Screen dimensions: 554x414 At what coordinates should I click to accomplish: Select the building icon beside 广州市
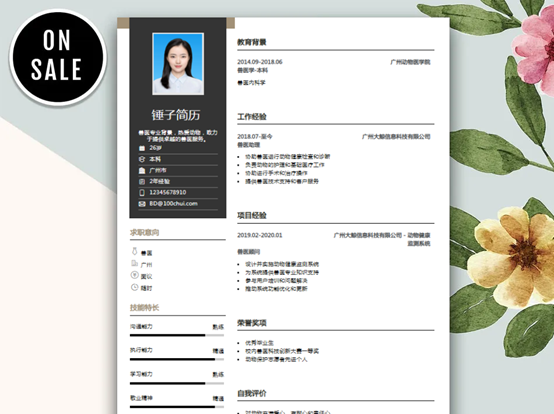click(x=142, y=170)
